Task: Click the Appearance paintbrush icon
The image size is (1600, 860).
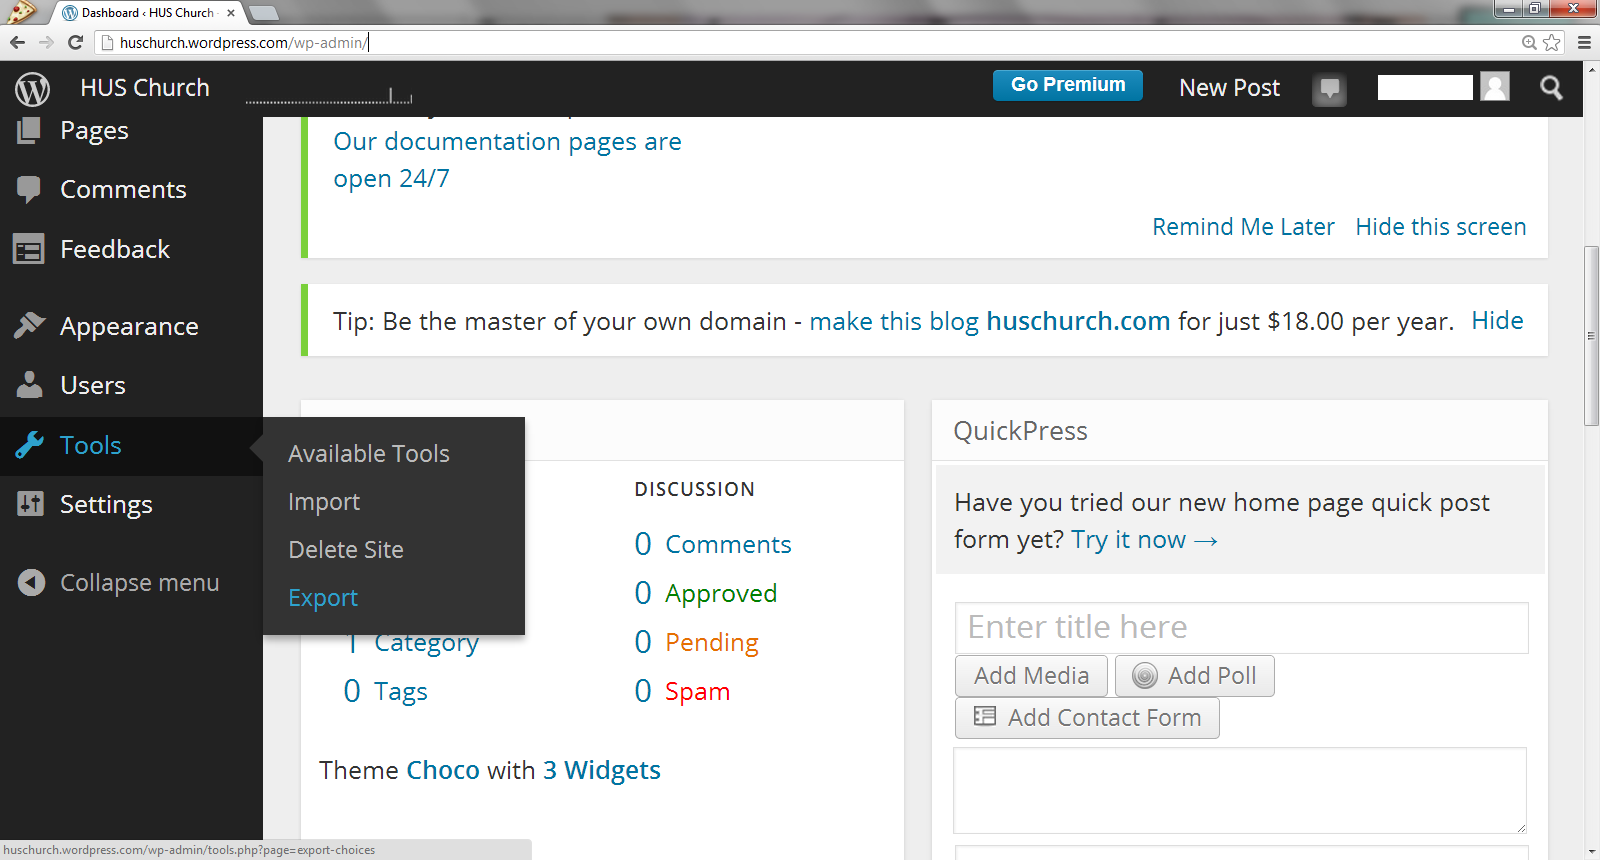Action: tap(30, 325)
